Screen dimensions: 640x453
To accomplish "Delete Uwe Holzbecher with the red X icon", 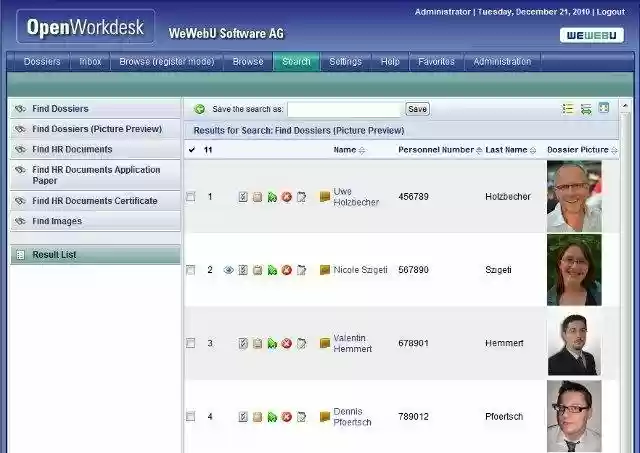I will point(287,197).
